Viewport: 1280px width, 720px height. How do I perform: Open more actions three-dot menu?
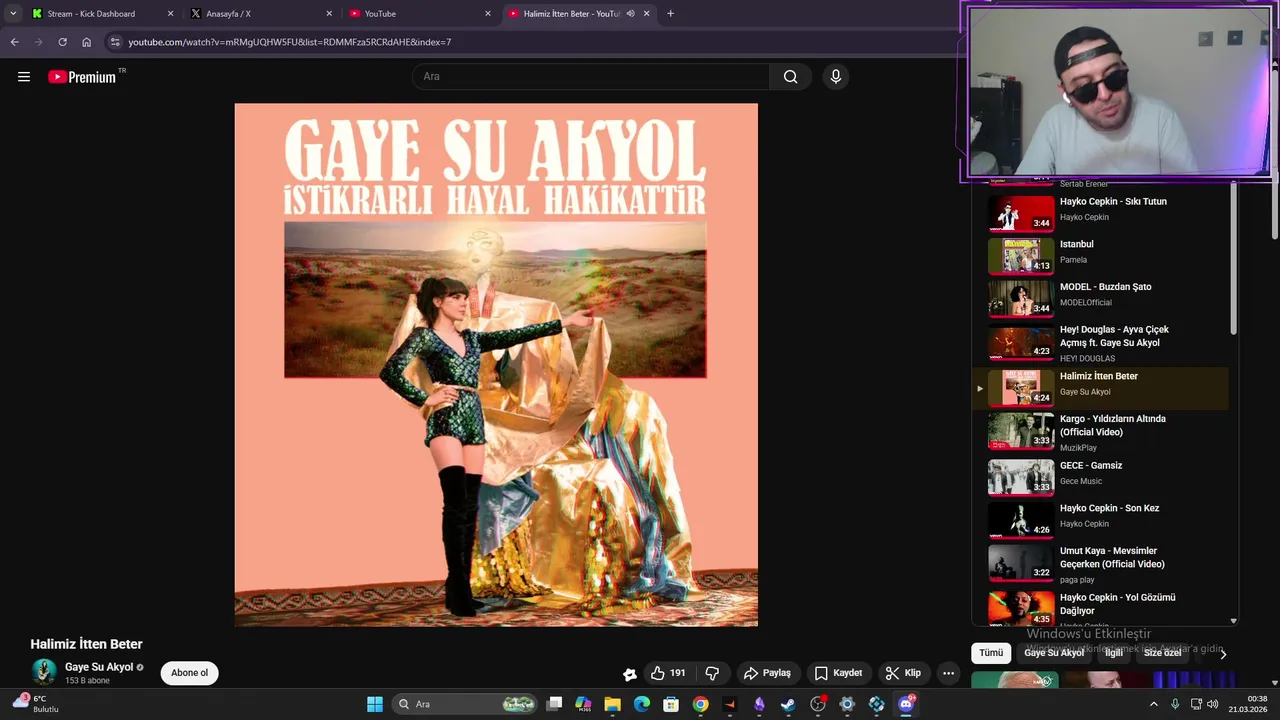[948, 673]
